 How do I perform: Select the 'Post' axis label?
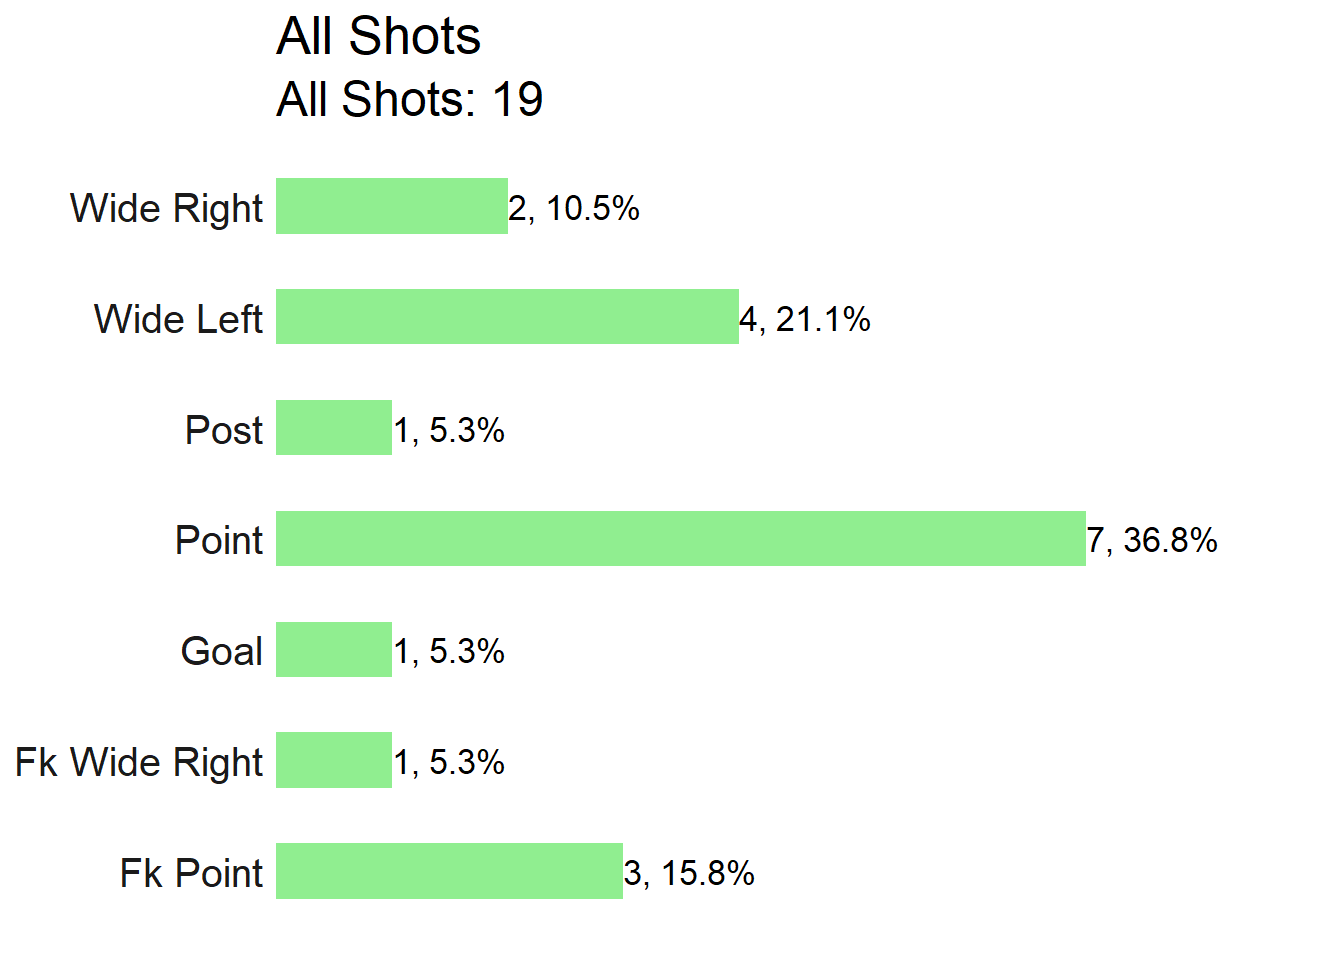point(224,430)
